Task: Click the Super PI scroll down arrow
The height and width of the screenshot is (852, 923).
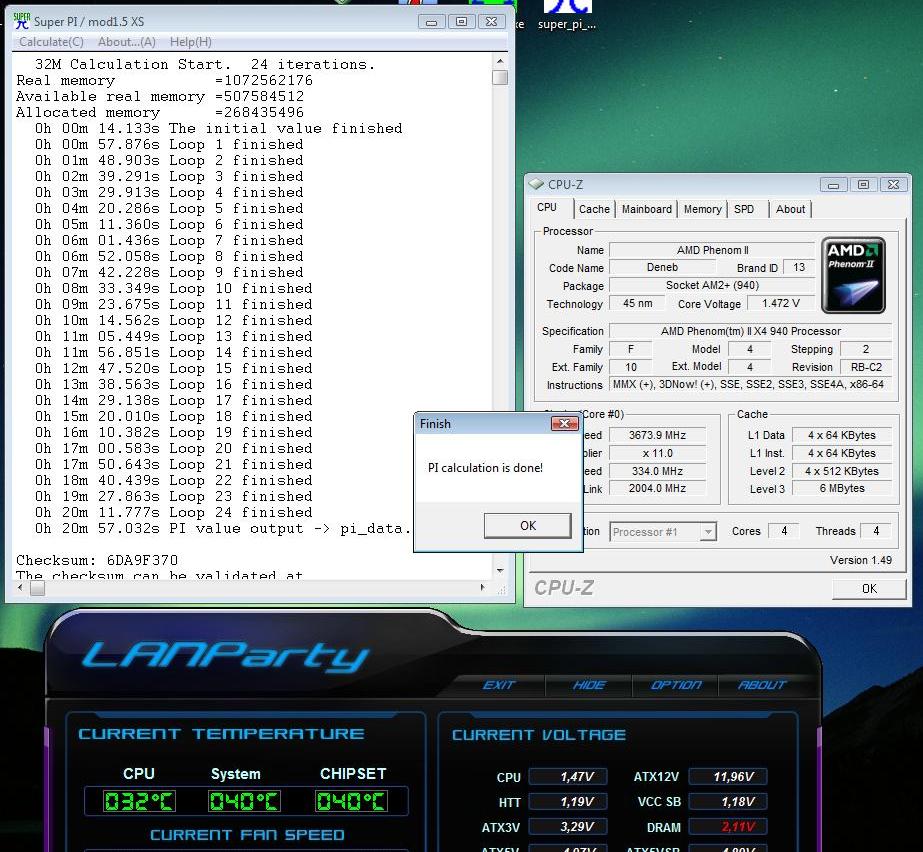Action: 500,570
